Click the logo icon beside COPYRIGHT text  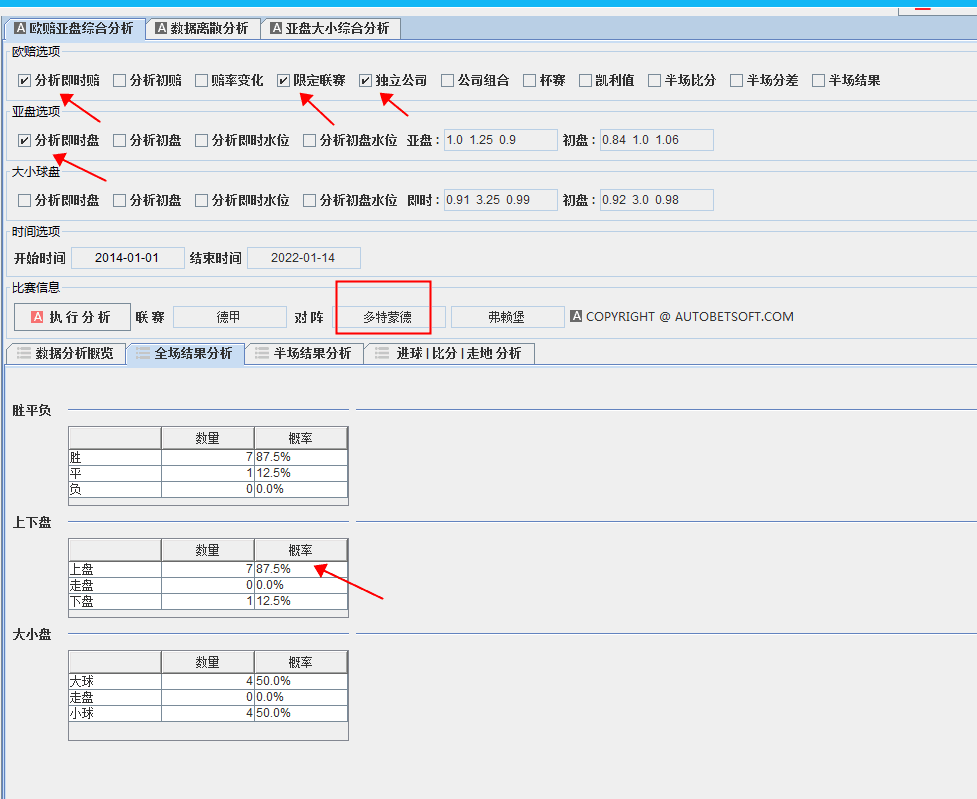(576, 317)
